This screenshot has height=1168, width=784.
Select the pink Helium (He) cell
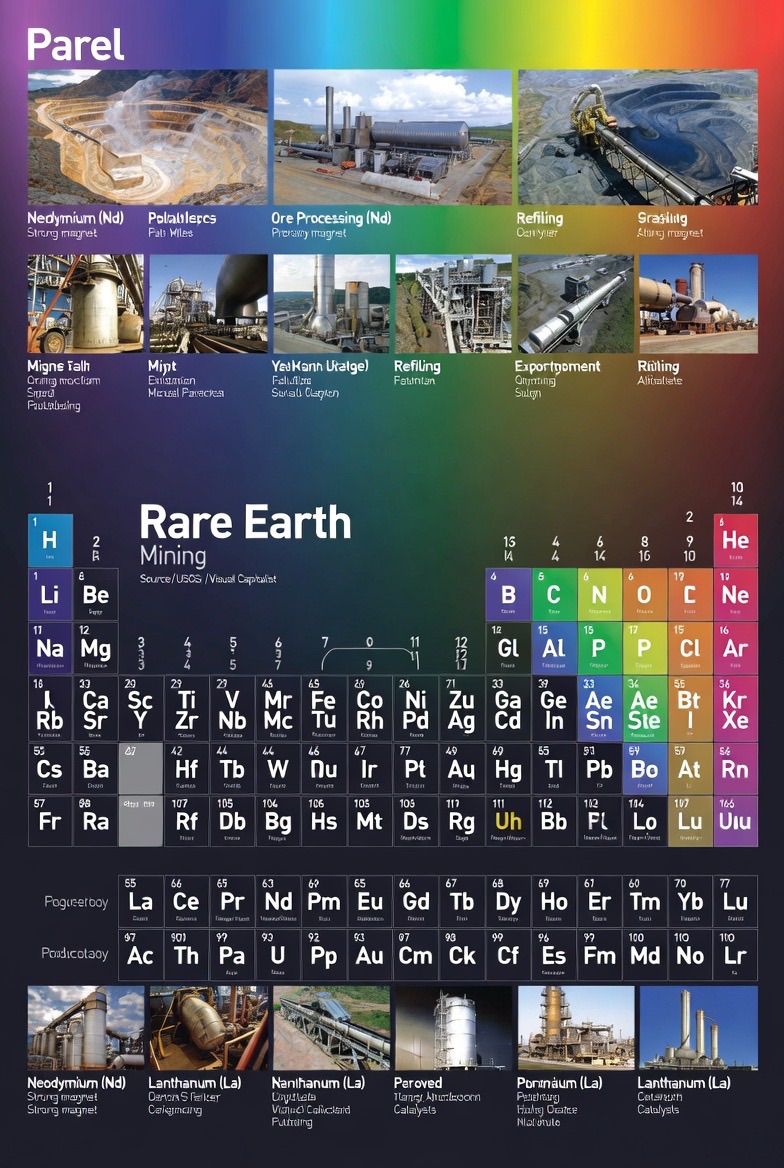coord(736,540)
